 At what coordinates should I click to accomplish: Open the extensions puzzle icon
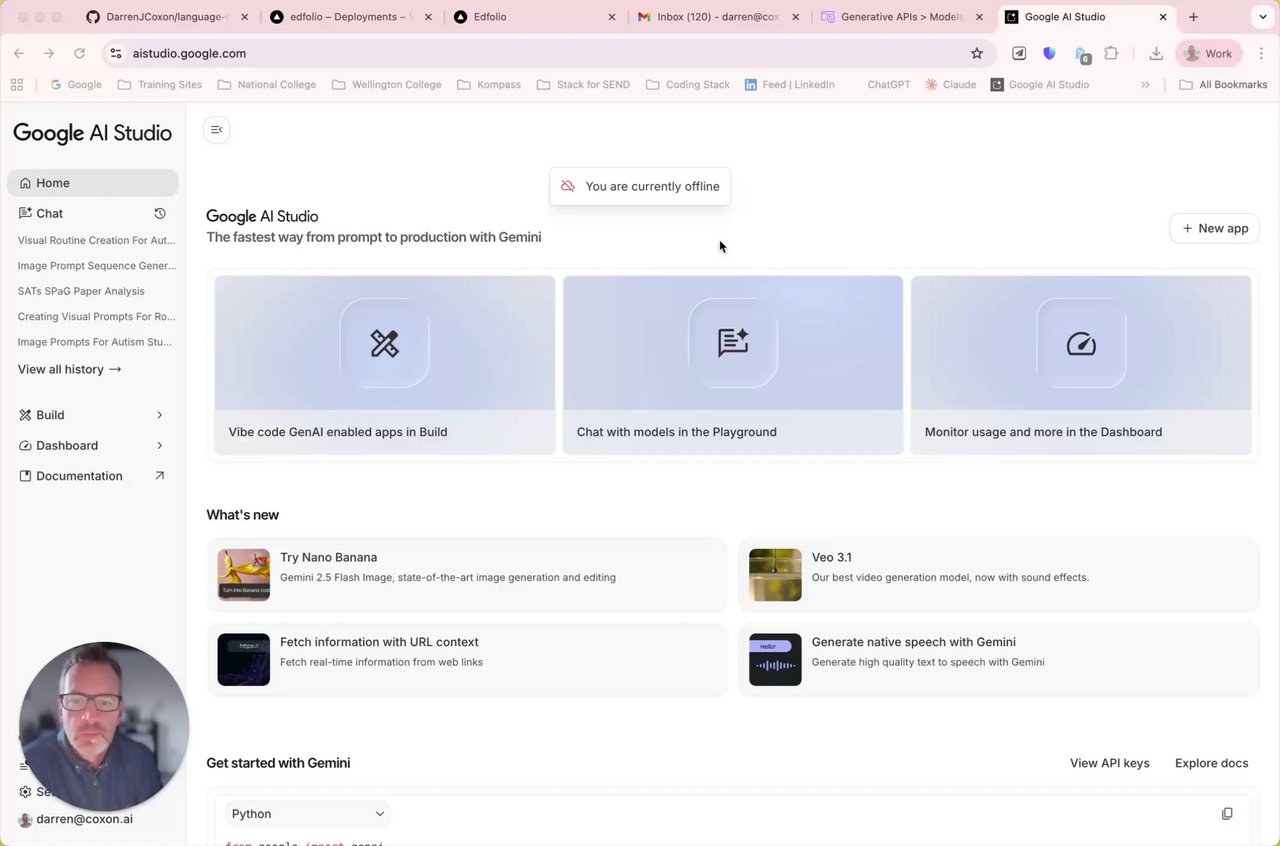1111,53
